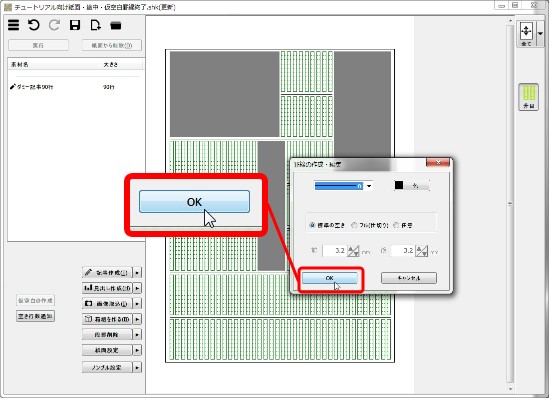The height and width of the screenshot is (398, 549).
Task: Click the left 3.2 width input field
Action: 334,251
